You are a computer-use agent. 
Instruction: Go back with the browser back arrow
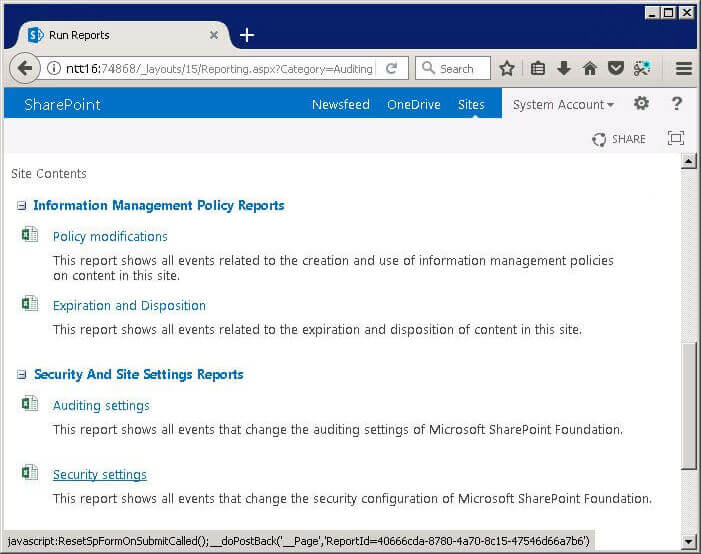[25, 68]
